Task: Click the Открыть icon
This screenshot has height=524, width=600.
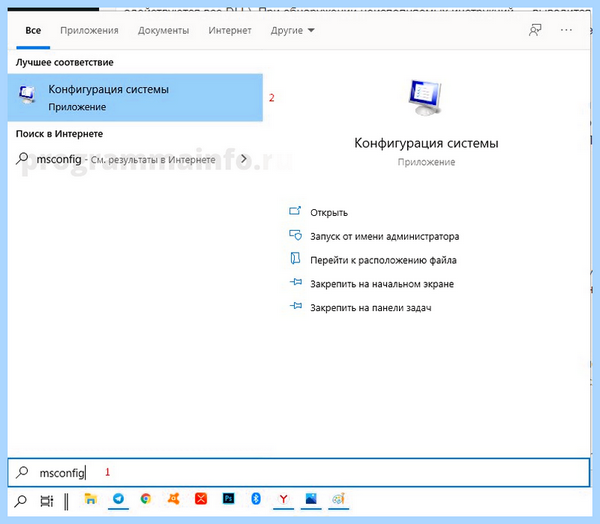Action: (295, 211)
